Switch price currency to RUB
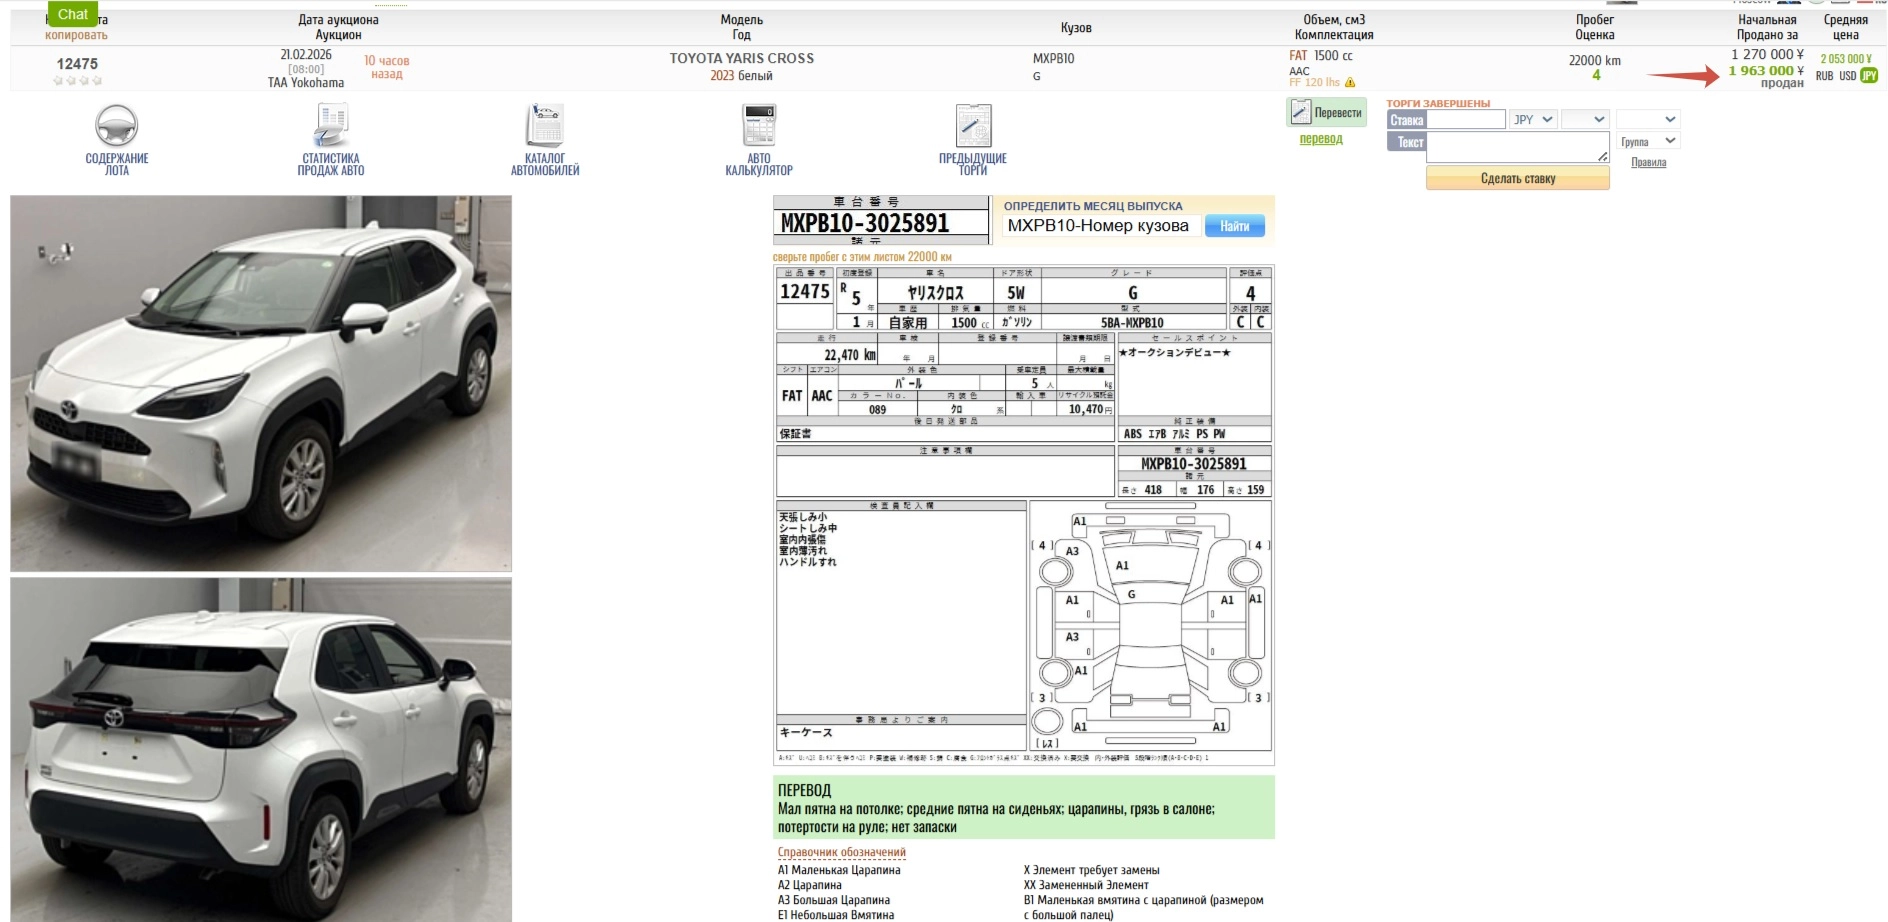This screenshot has width=1888, height=922. tap(1824, 76)
